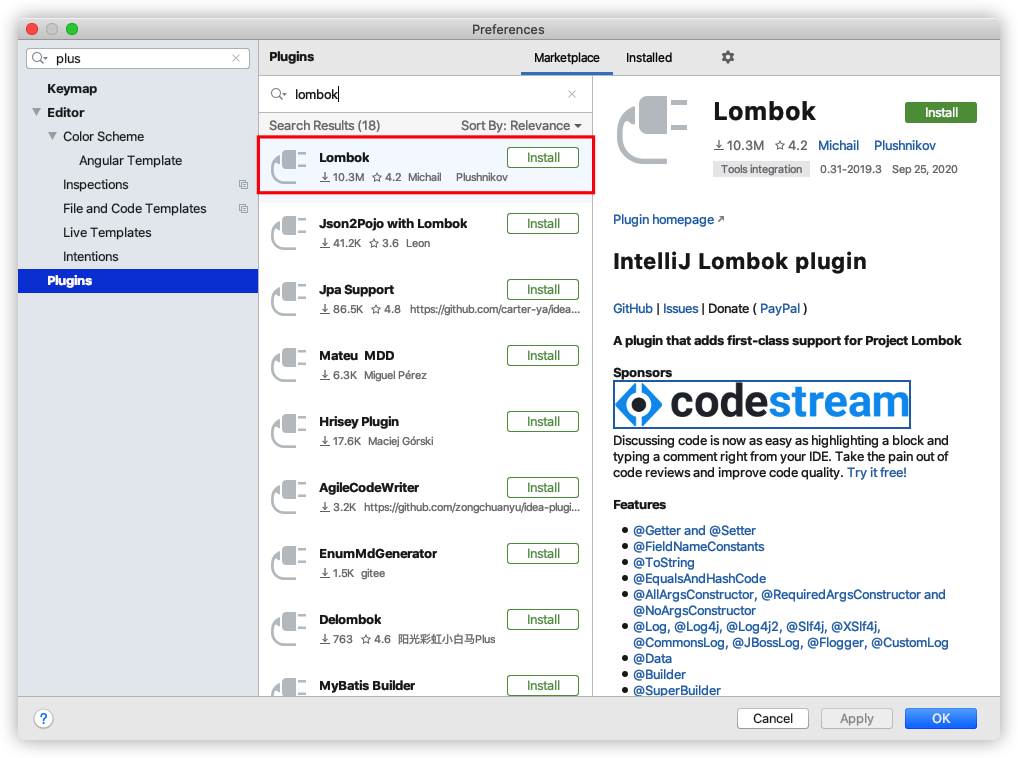
Task: Open the PayPal donate link
Action: [780, 309]
